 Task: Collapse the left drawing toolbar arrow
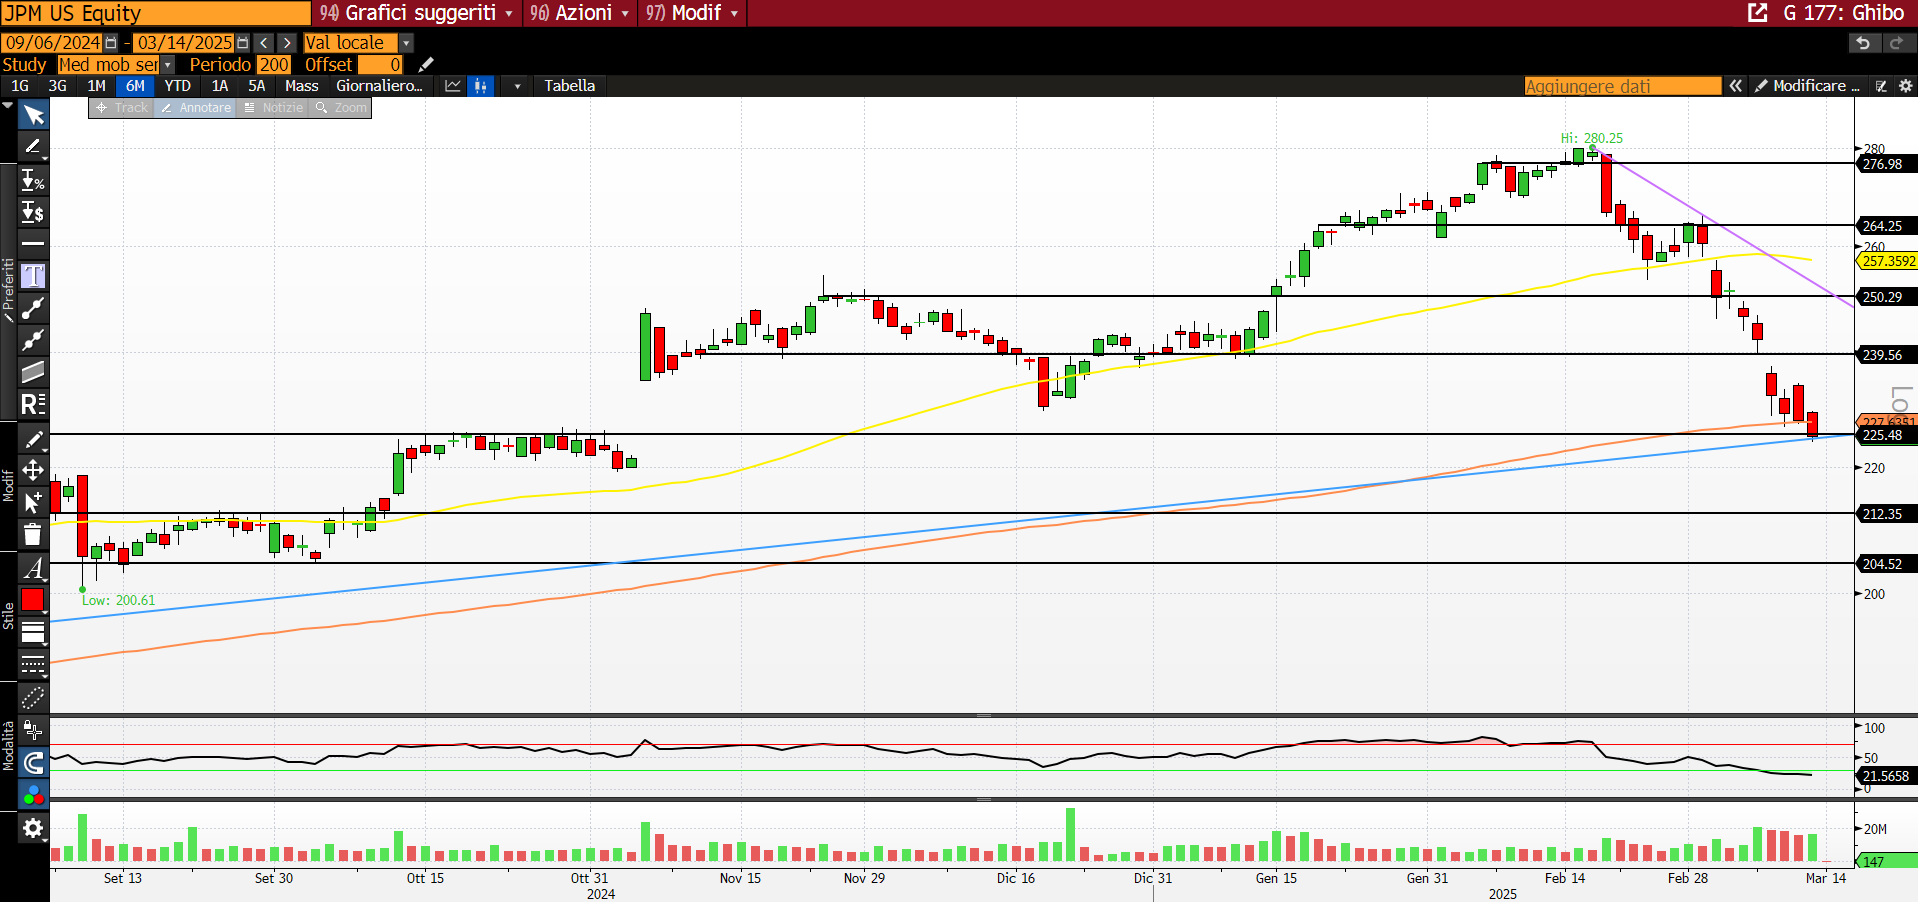pyautogui.click(x=8, y=105)
